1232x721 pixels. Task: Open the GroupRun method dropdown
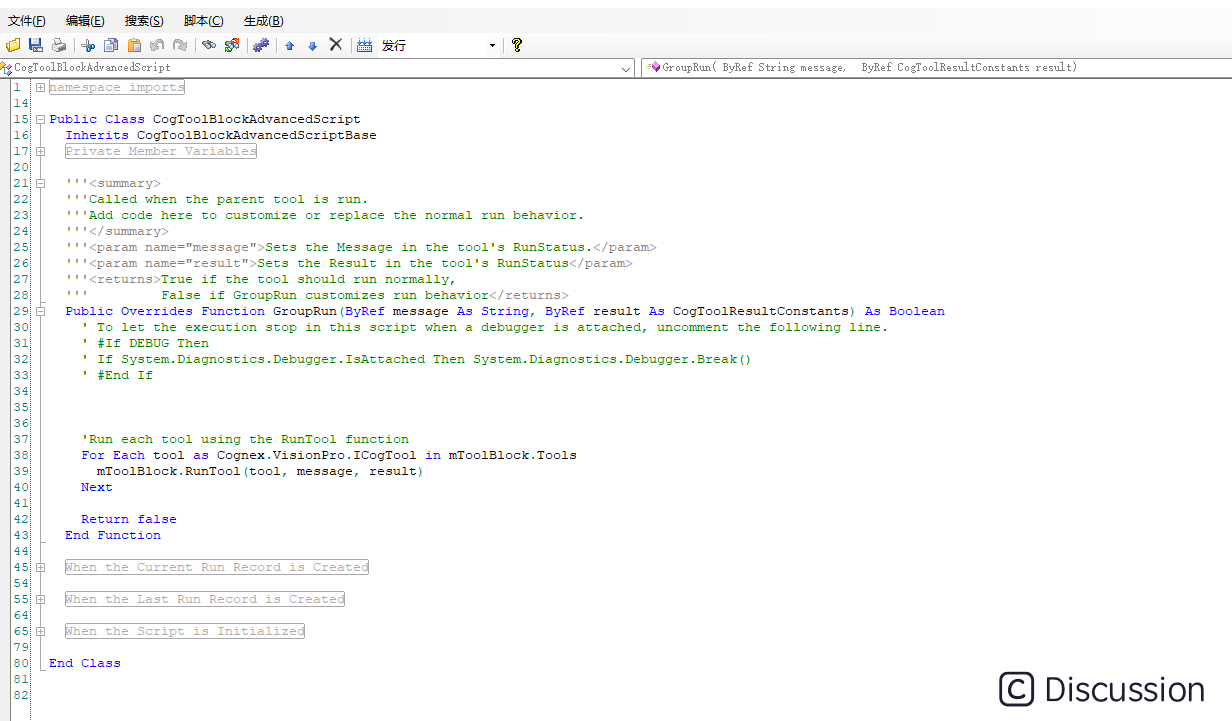point(936,68)
